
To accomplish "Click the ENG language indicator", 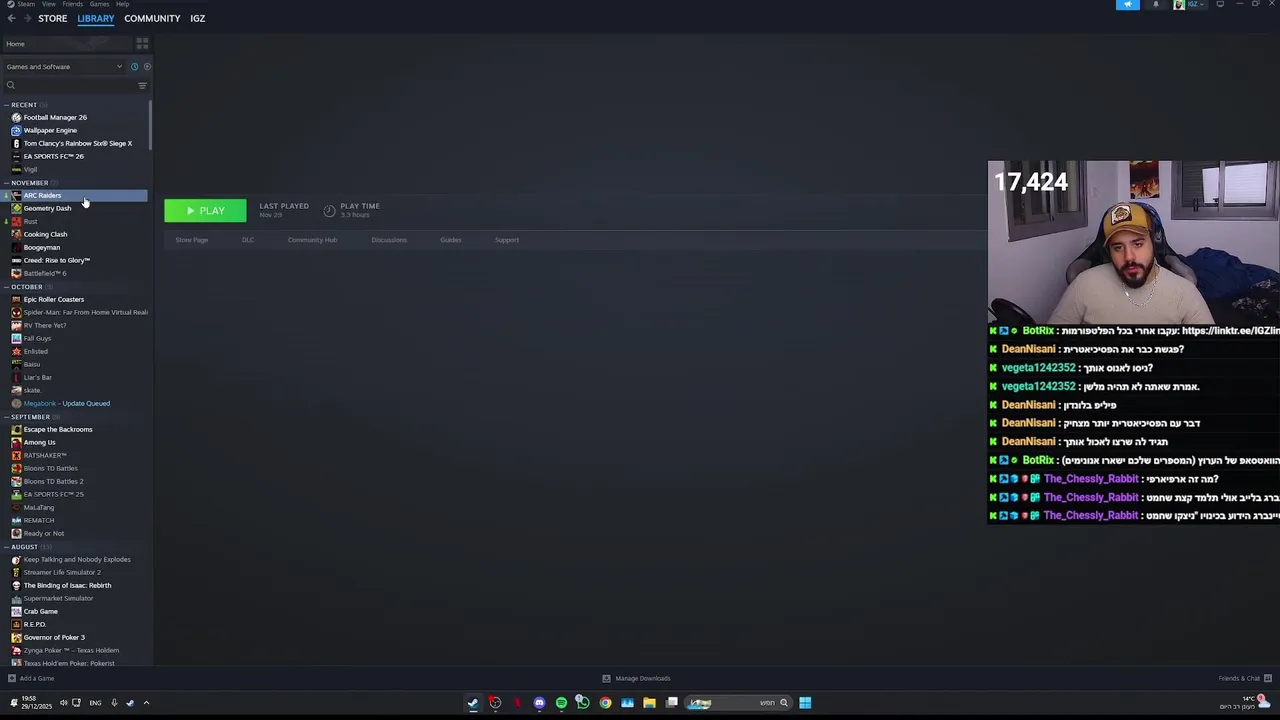I will click(x=95, y=703).
